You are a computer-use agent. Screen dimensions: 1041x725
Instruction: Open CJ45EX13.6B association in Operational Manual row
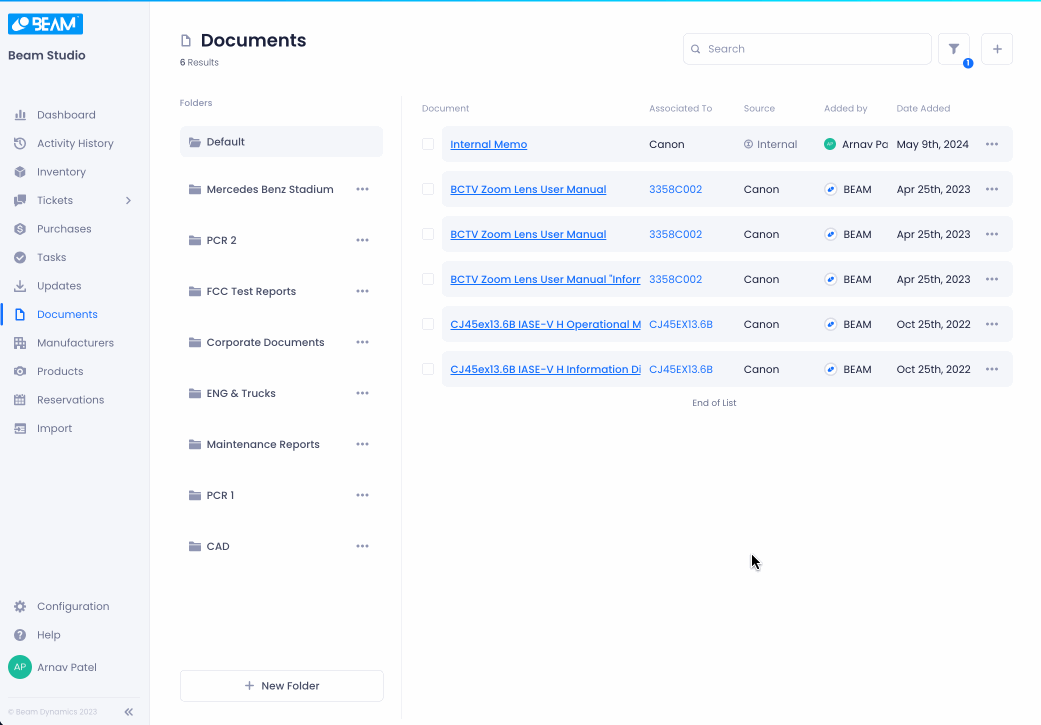click(681, 324)
